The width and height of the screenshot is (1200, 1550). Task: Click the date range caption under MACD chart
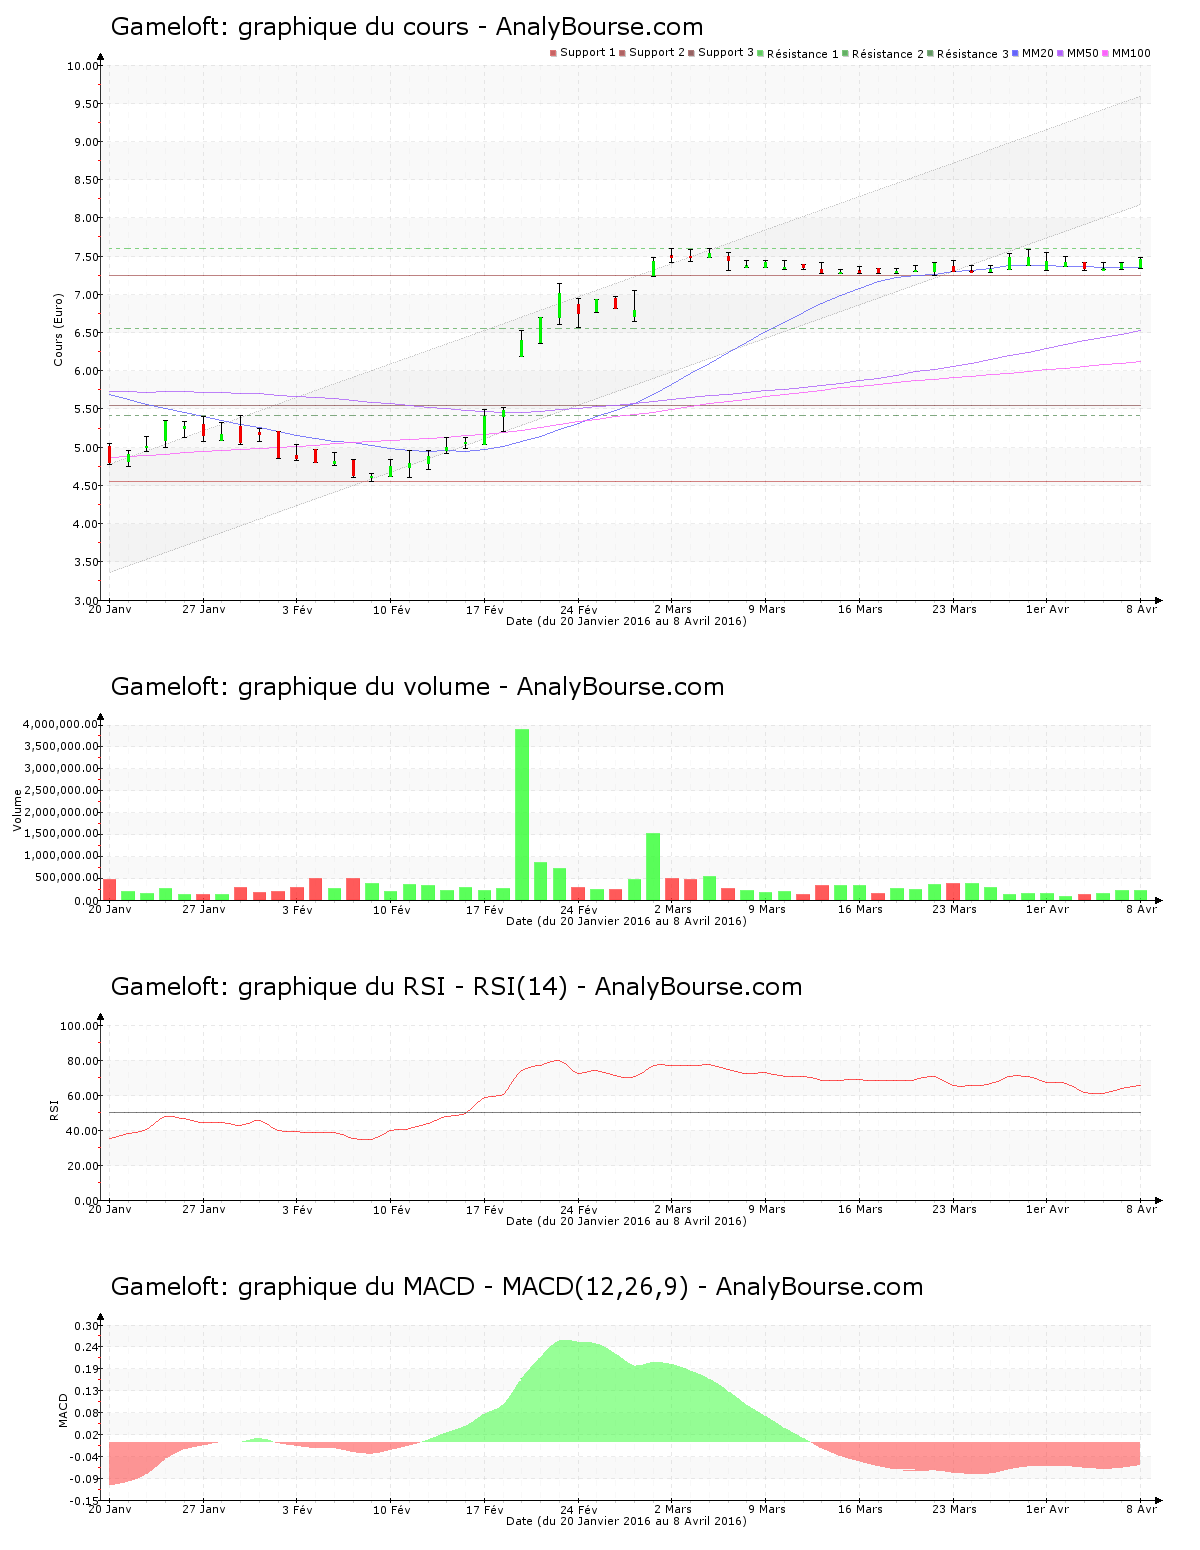pos(626,1521)
